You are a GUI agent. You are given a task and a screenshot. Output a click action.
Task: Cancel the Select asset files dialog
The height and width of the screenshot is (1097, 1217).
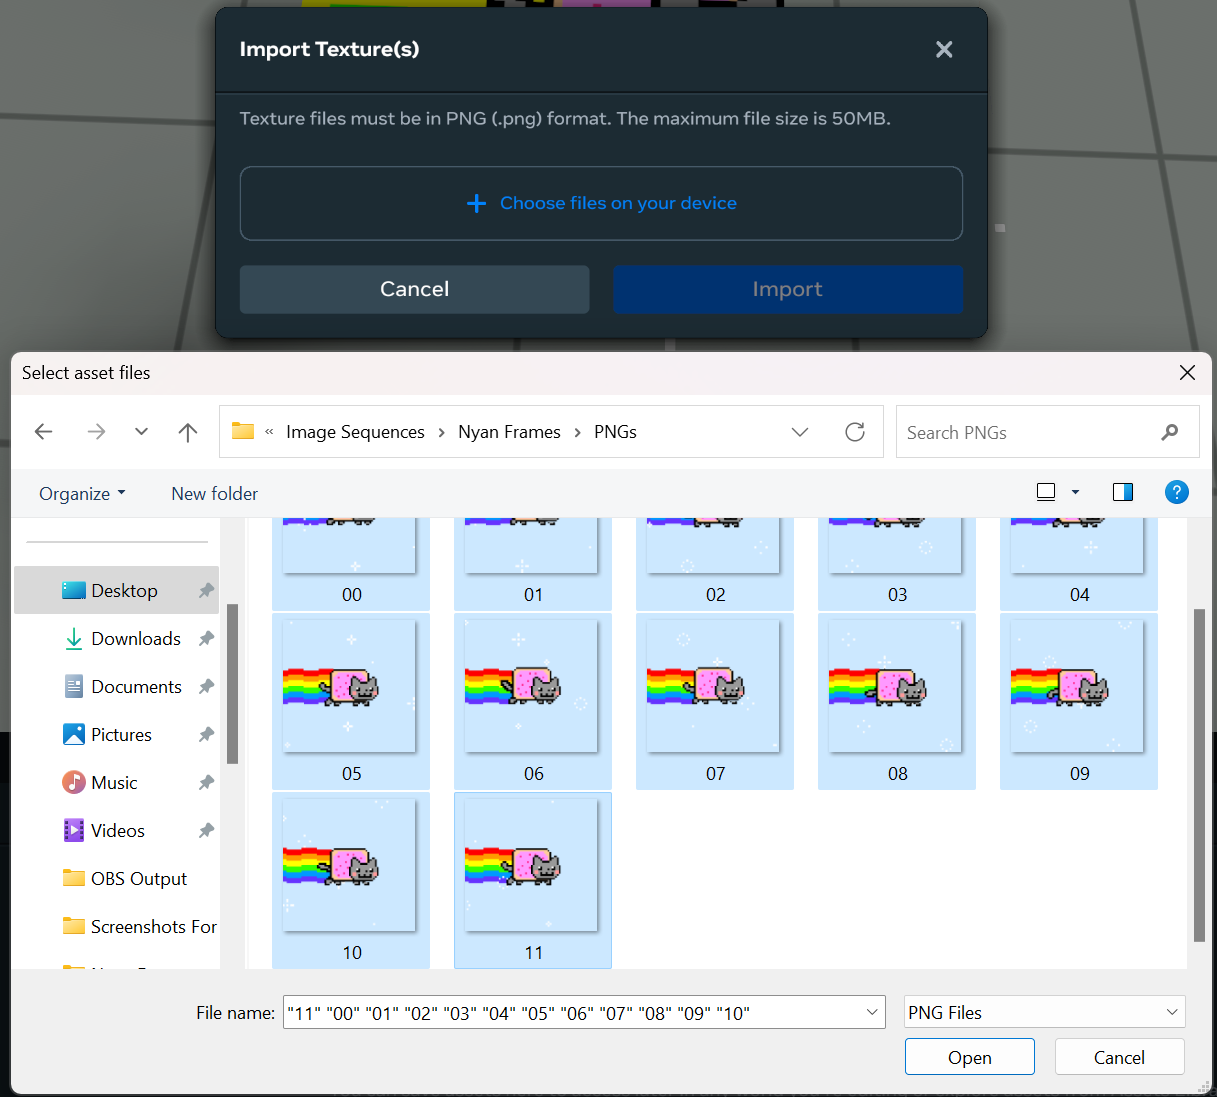pyautogui.click(x=1119, y=1057)
